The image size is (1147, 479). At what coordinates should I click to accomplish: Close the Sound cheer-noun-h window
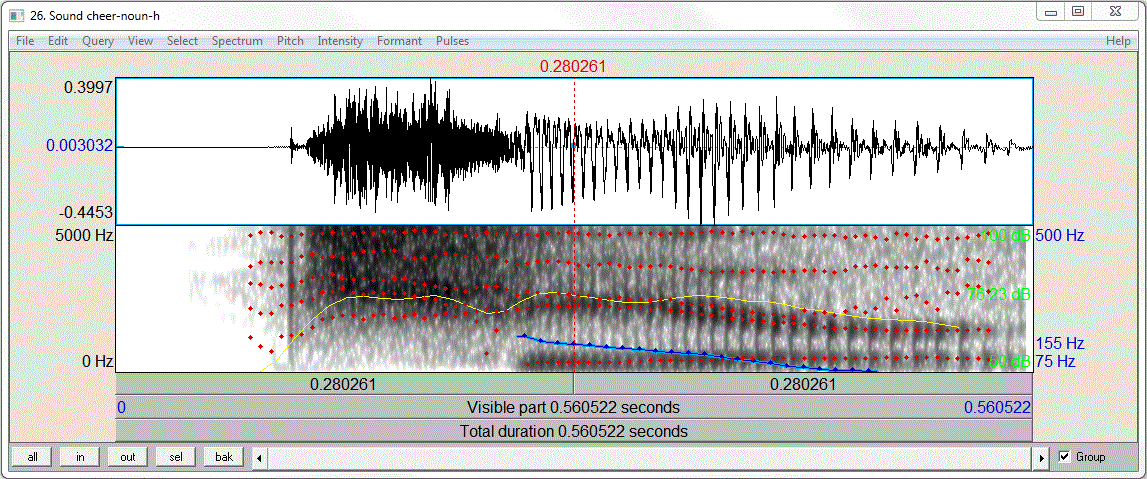click(1114, 12)
